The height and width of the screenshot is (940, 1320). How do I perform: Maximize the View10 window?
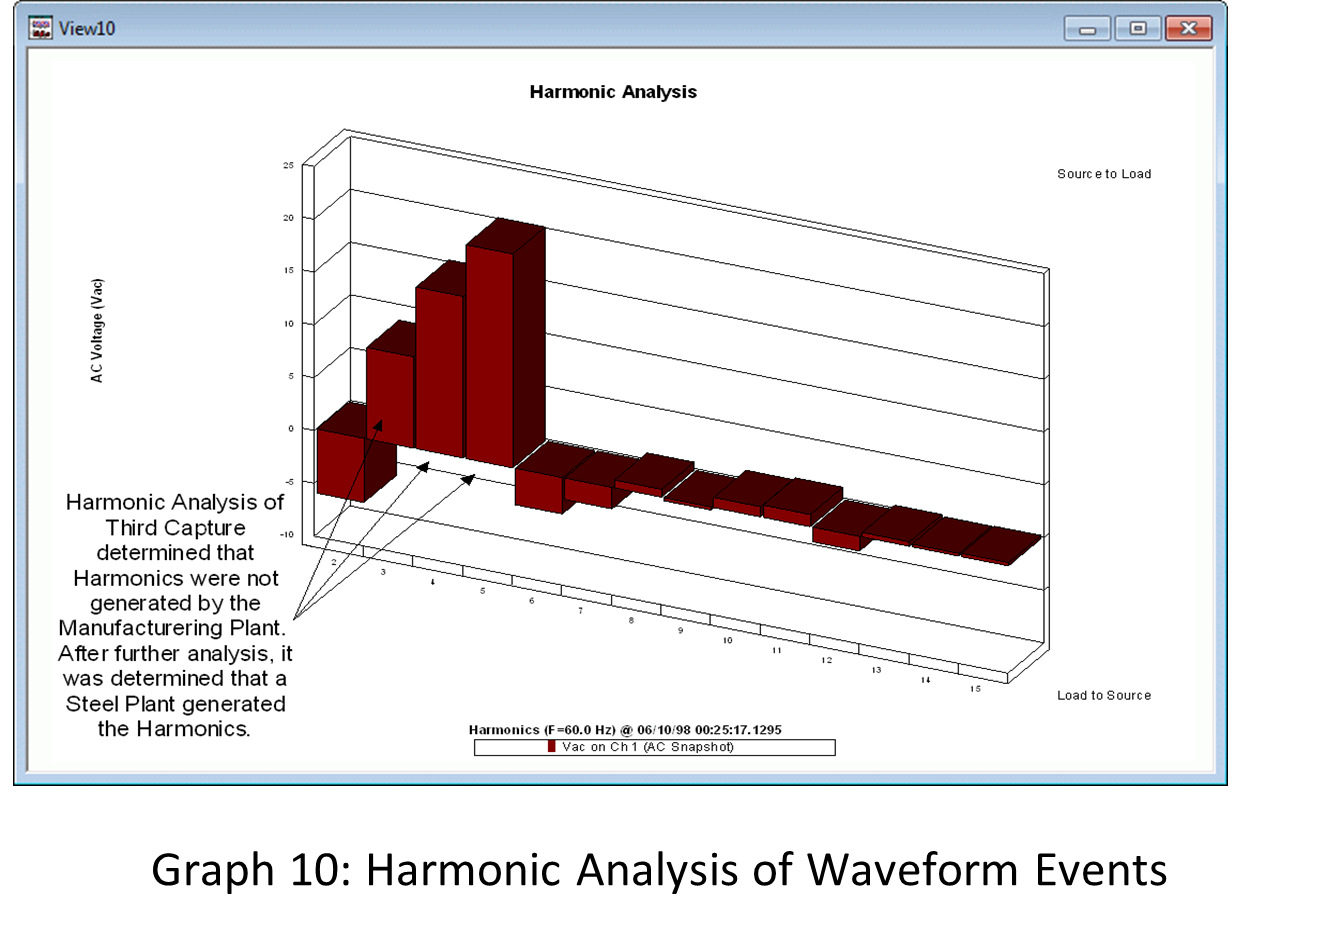(x=1138, y=29)
